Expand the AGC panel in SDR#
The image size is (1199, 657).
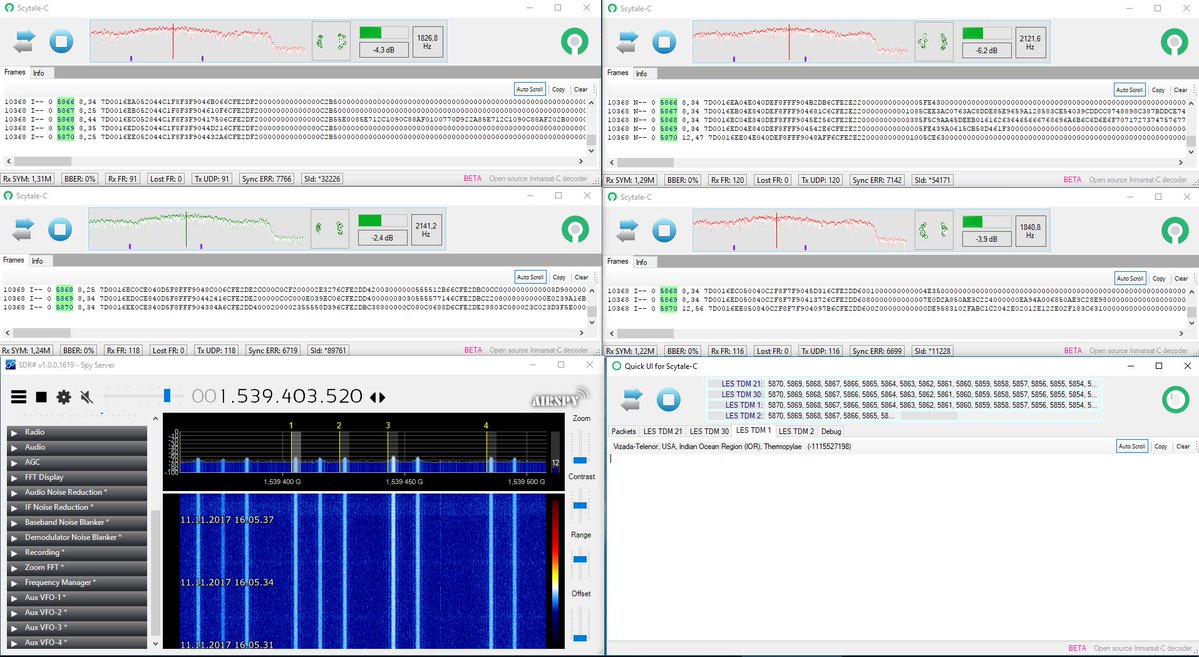coord(76,462)
